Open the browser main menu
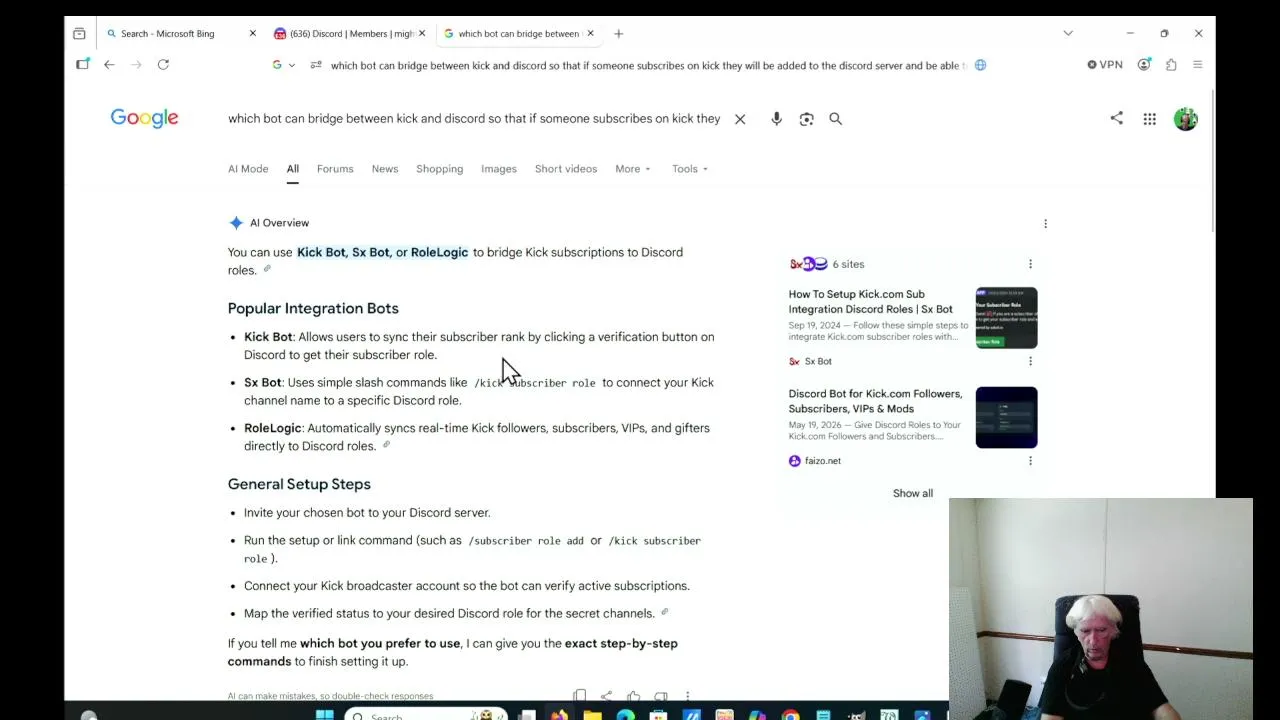This screenshot has height=720, width=1280. coord(1197,64)
